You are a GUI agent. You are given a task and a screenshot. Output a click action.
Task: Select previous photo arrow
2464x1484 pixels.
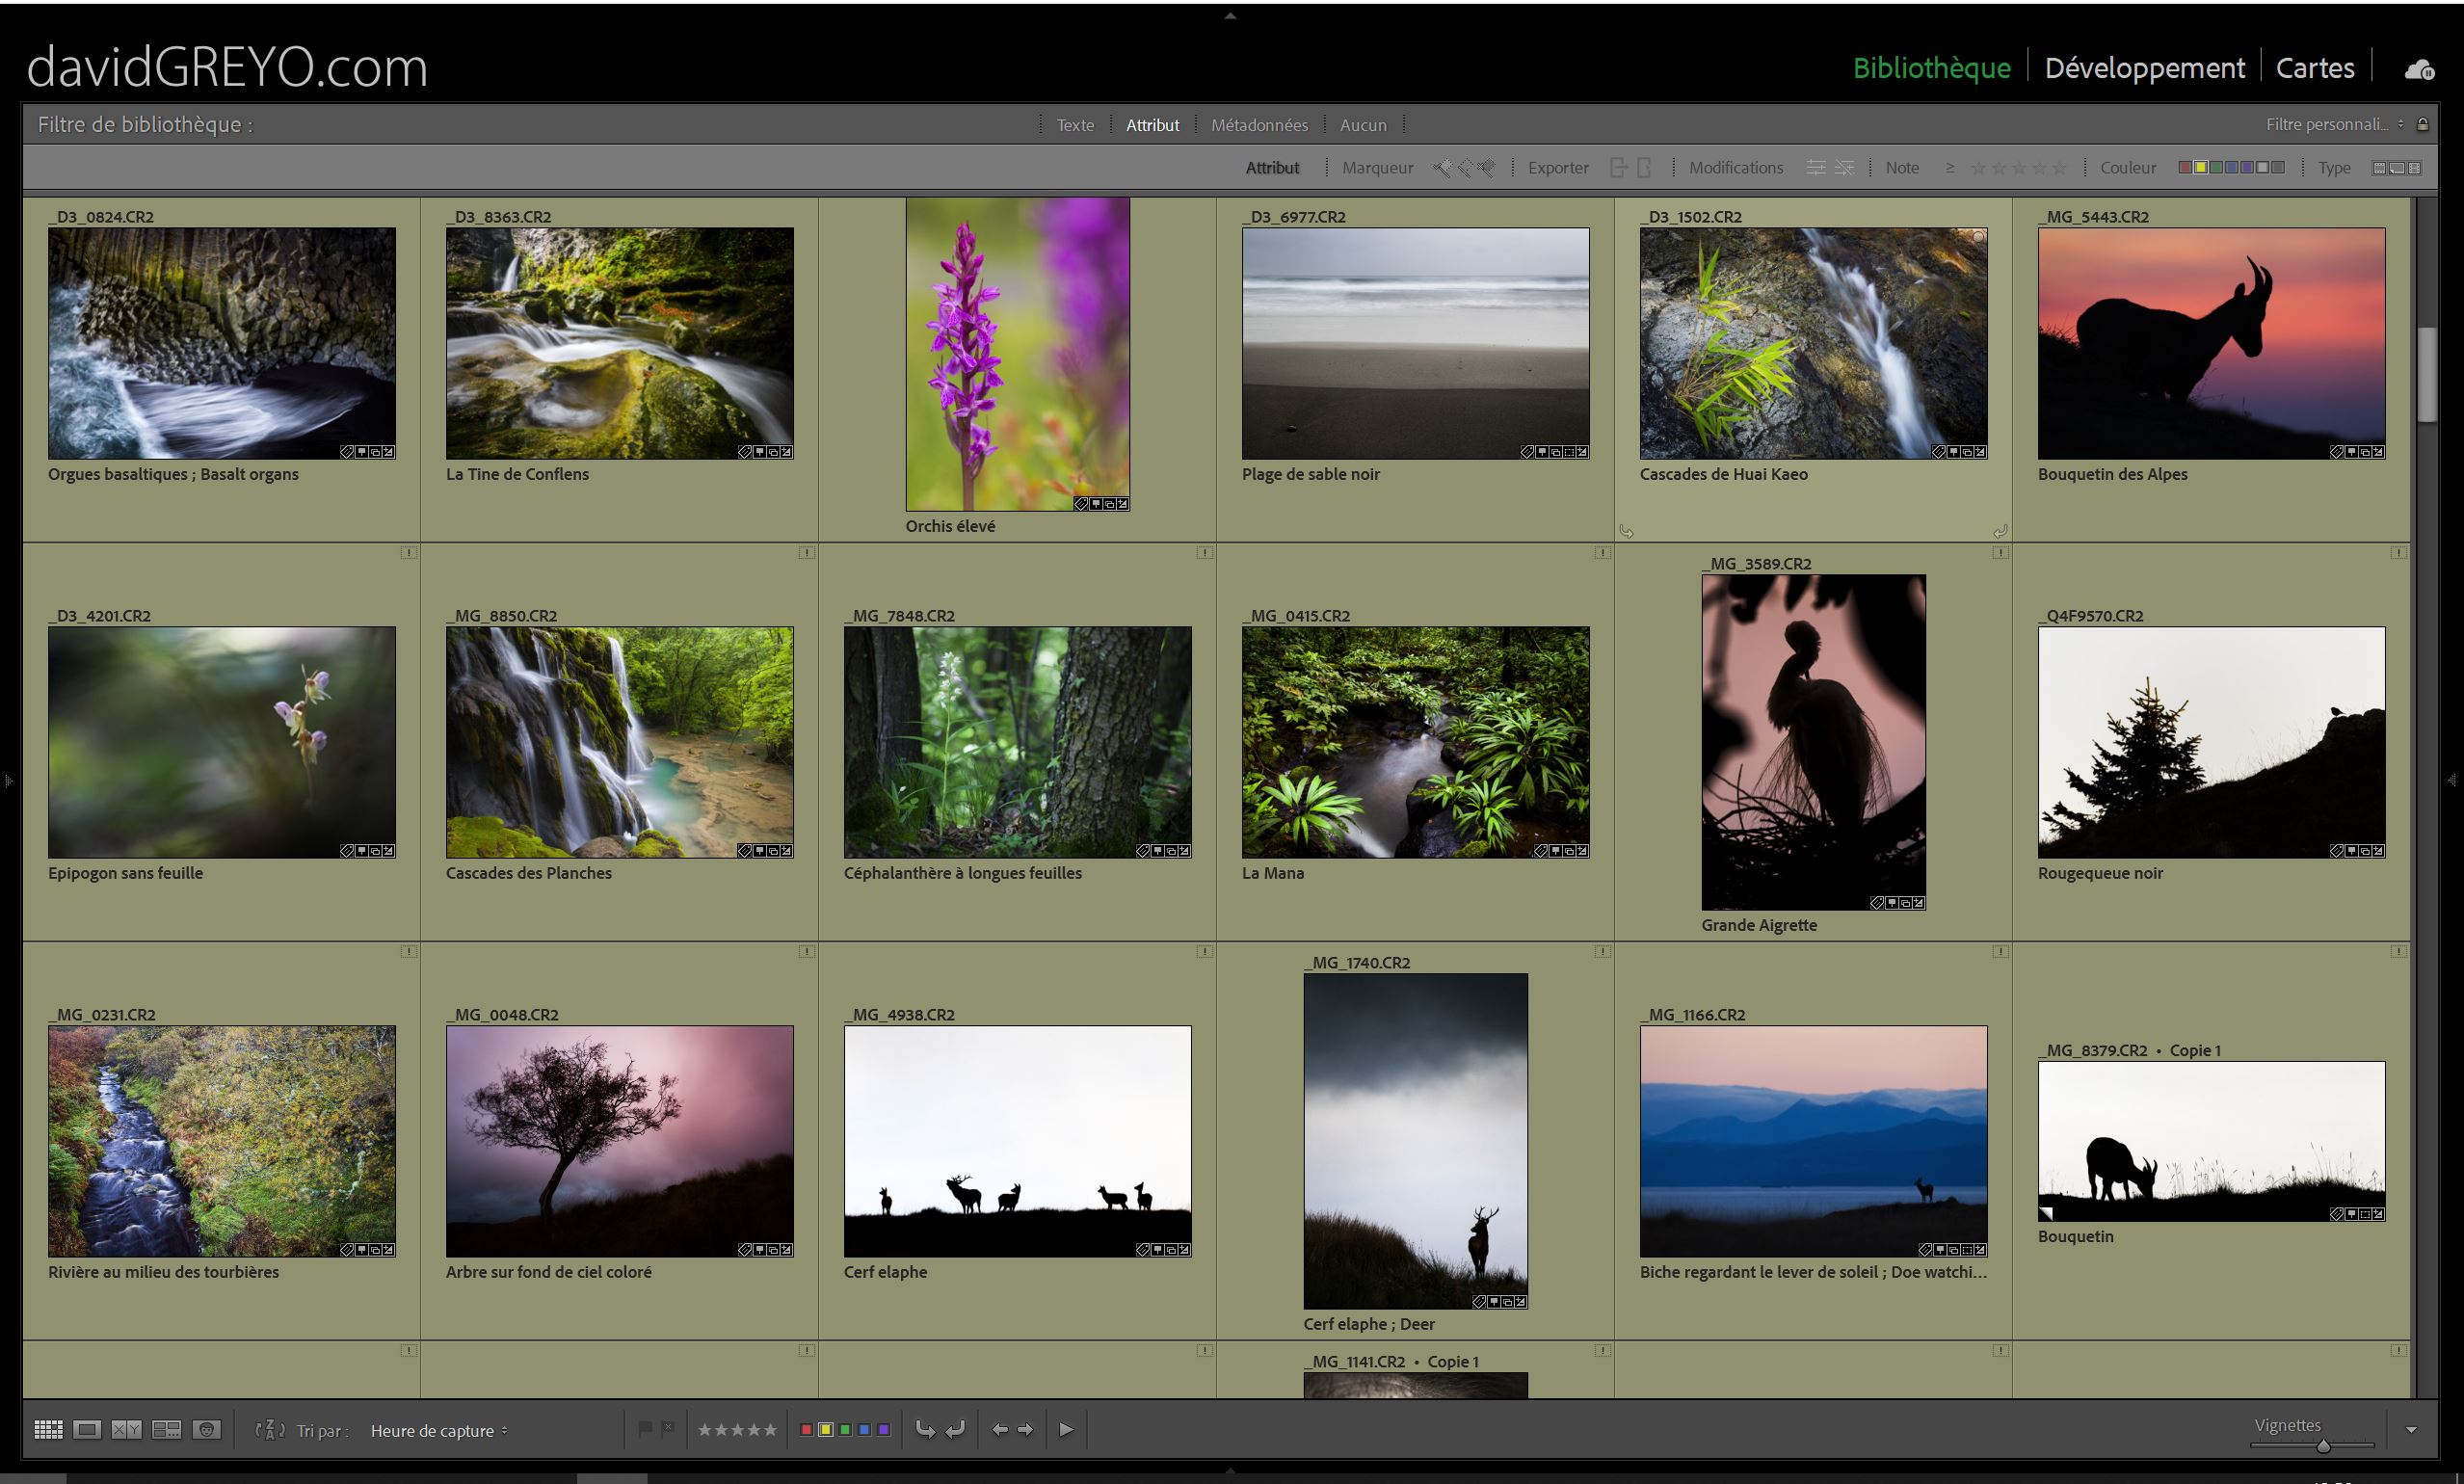(x=999, y=1430)
